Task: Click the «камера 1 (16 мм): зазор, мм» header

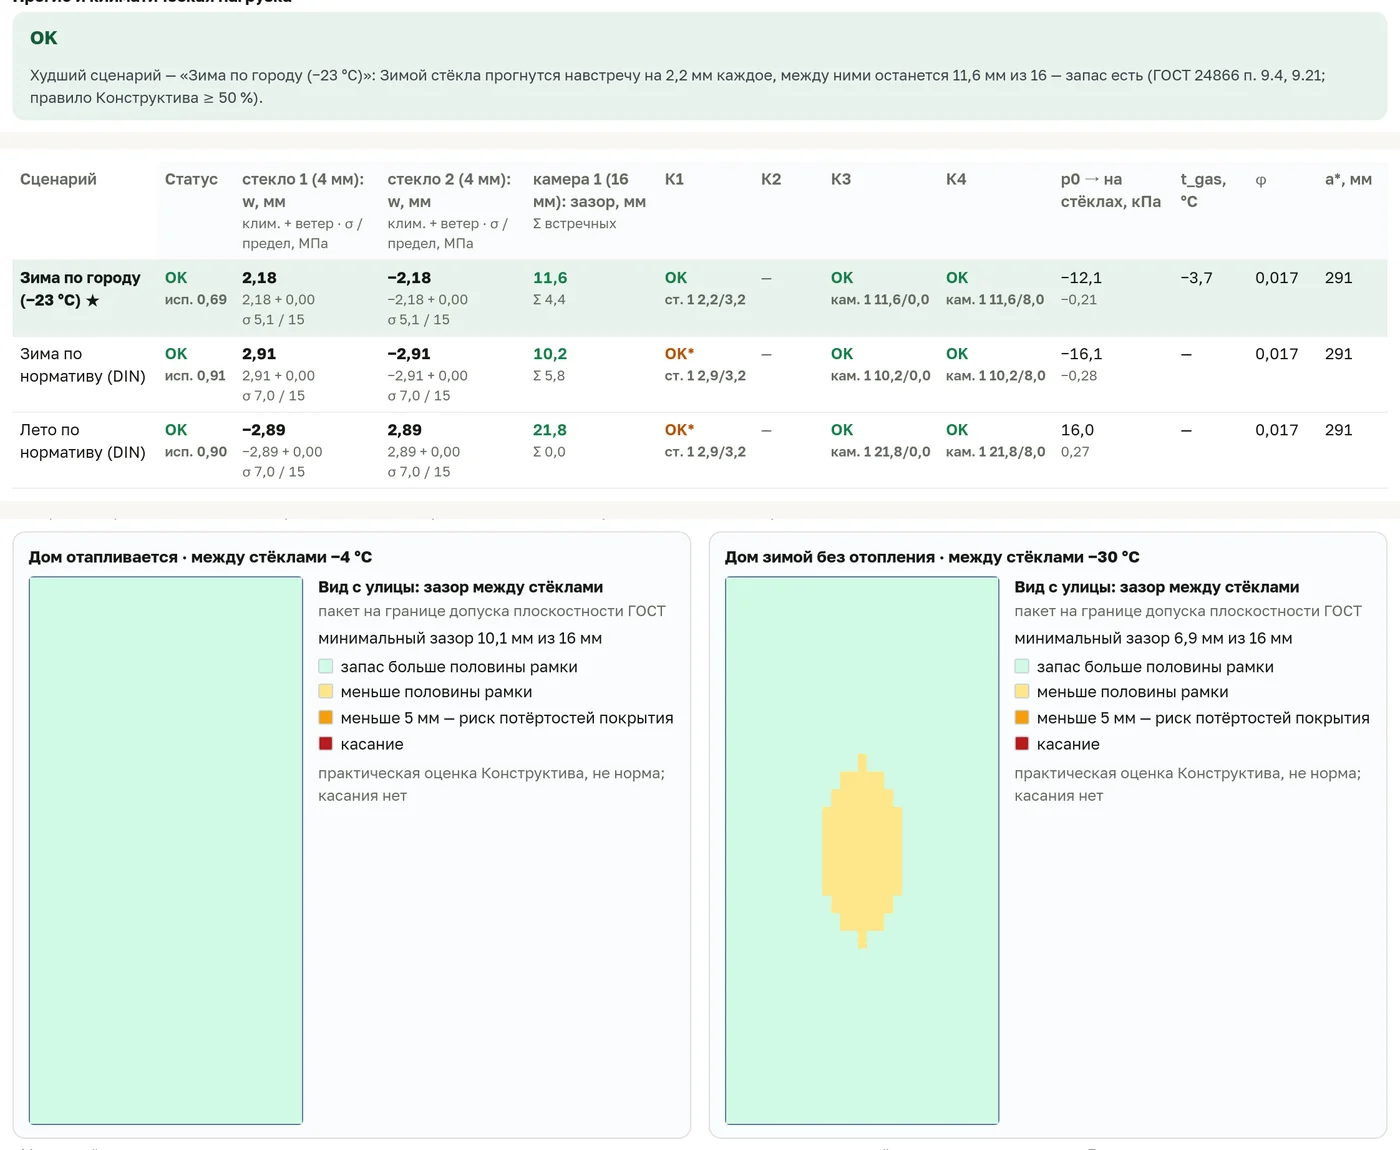Action: pos(589,190)
